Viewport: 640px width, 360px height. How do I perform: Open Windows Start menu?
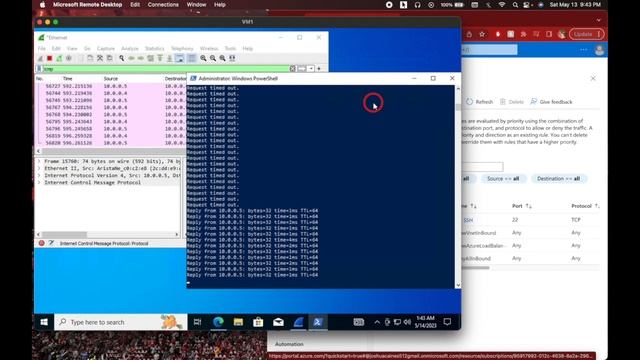(44, 322)
